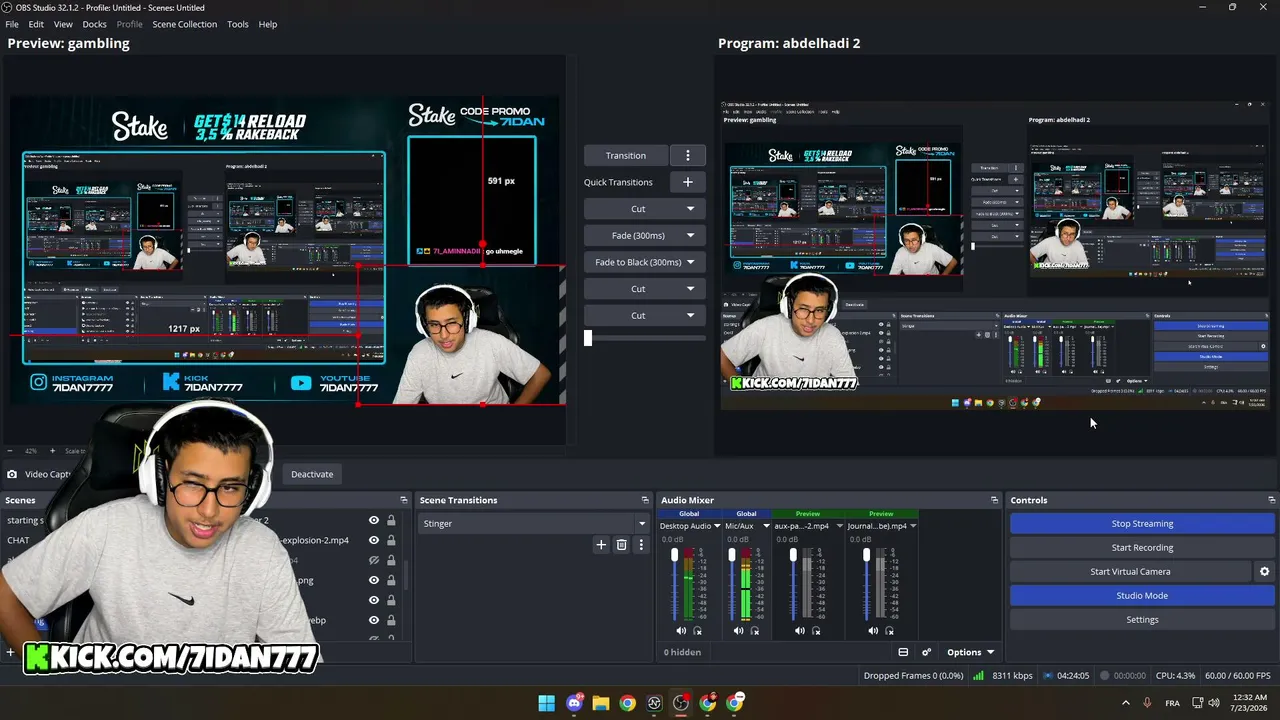Image resolution: width=1280 pixels, height=720 pixels.
Task: Toggle monitoring for Desktop Audio
Action: 697,631
